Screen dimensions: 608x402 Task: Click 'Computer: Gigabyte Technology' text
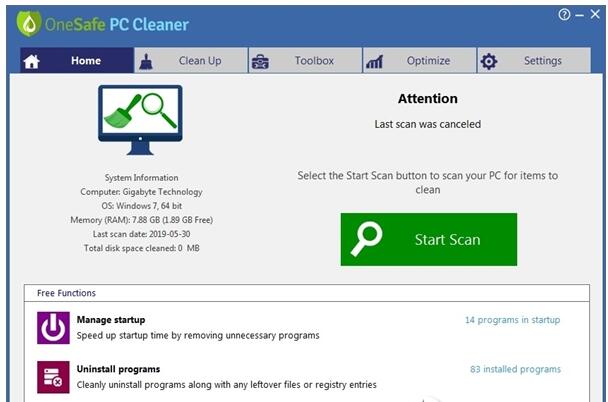click(142, 192)
